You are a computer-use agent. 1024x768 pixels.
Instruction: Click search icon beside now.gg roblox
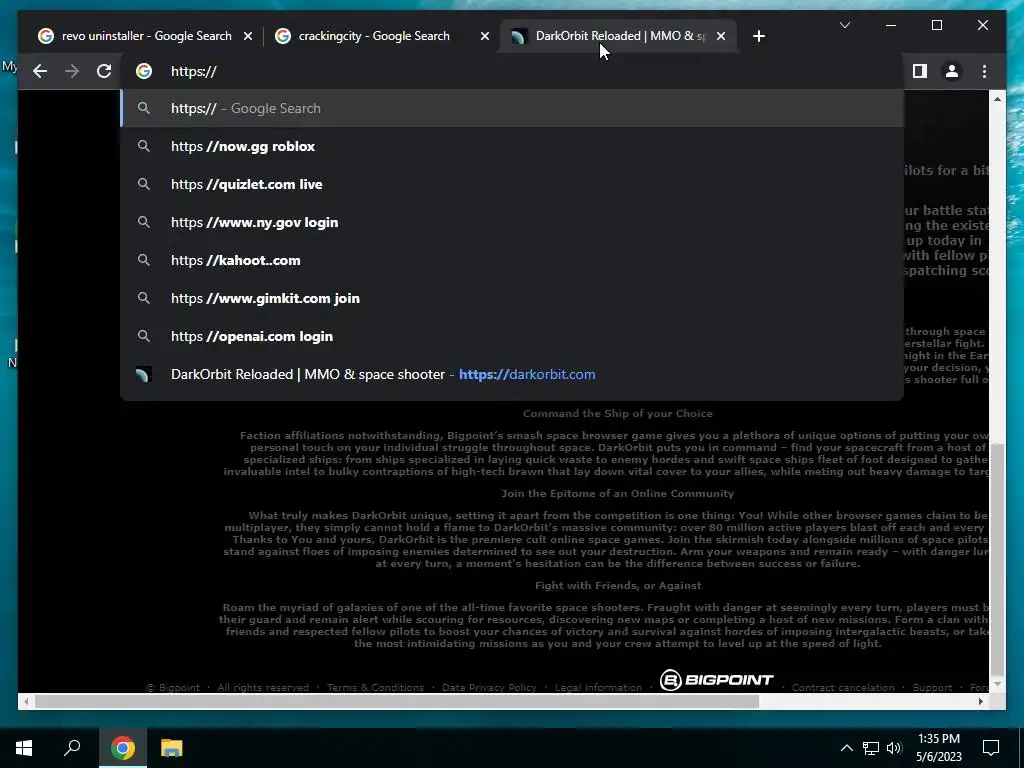tap(144, 146)
